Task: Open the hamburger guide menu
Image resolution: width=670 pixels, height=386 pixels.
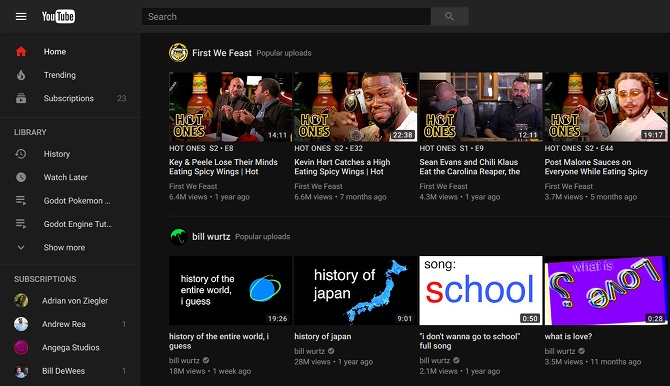Action: (21, 17)
